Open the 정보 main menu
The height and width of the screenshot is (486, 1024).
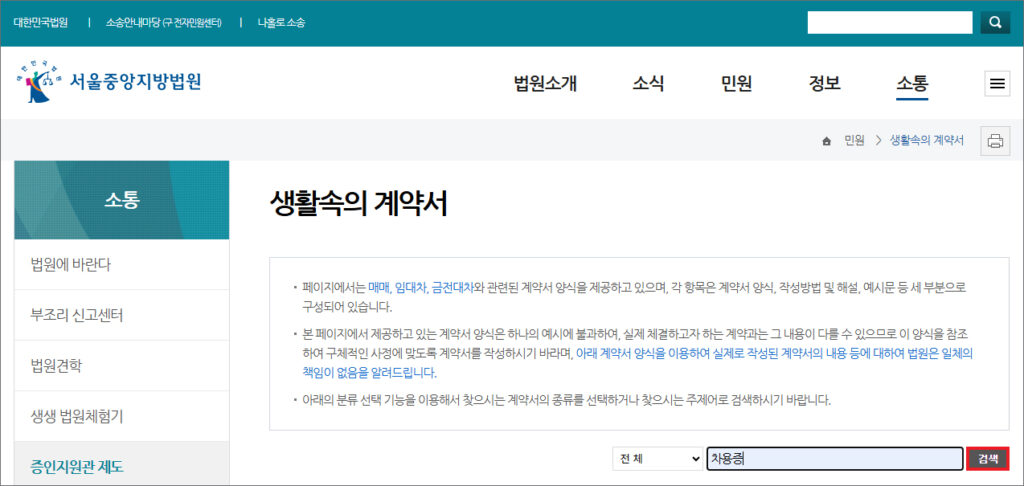pos(824,84)
